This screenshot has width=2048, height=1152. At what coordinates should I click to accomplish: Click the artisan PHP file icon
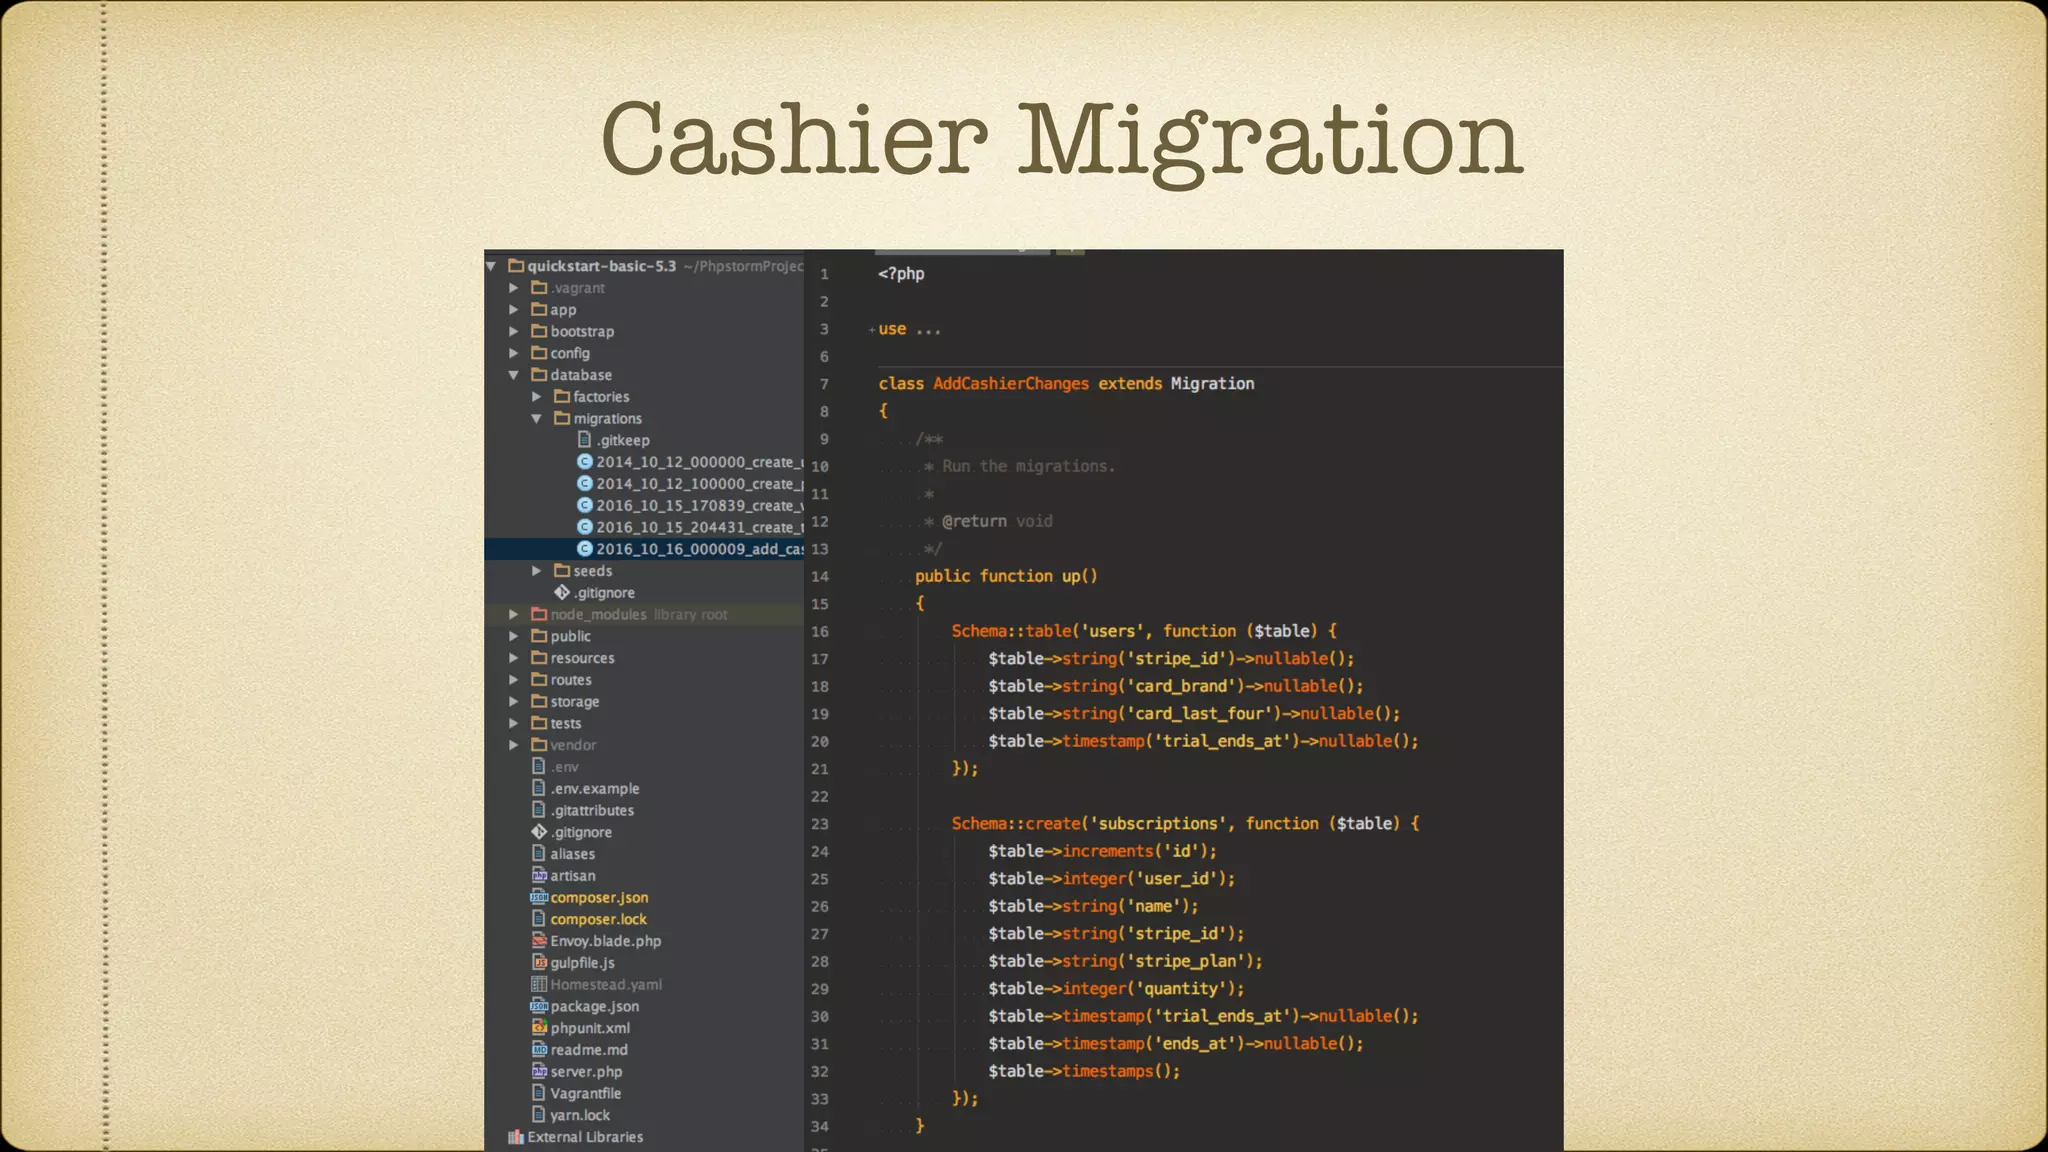click(539, 876)
